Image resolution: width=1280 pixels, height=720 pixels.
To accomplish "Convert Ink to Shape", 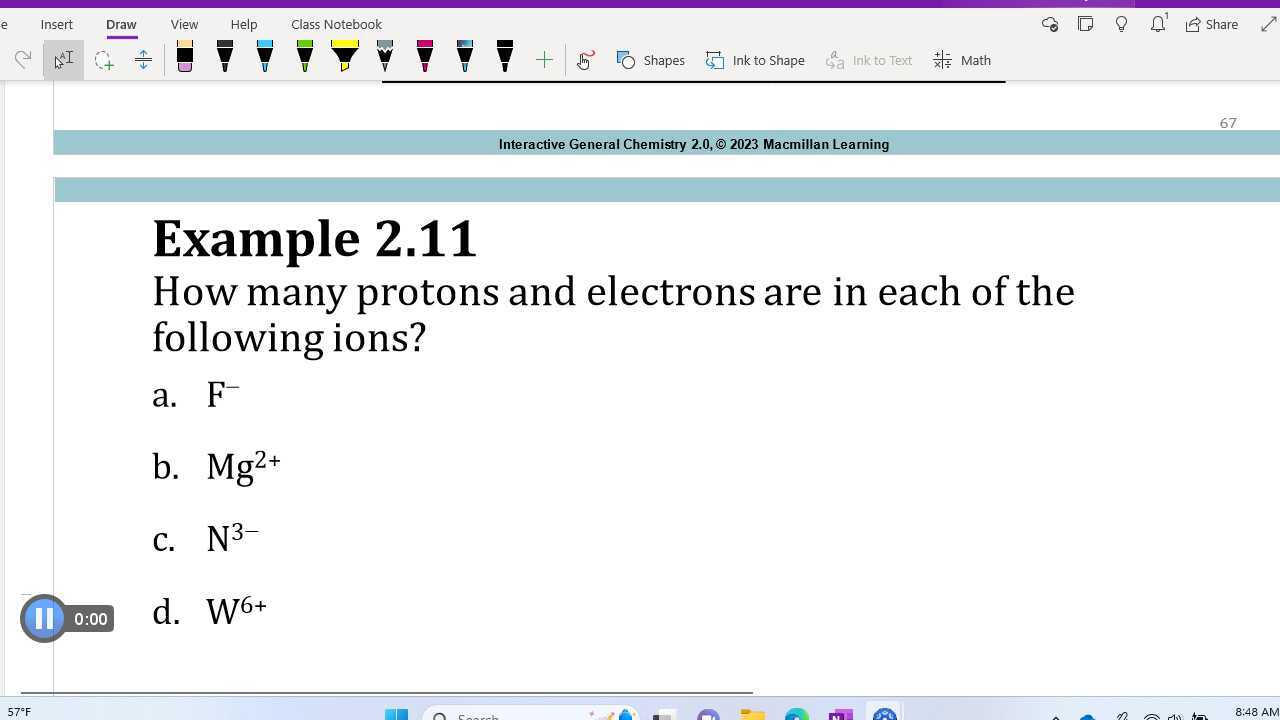I will [x=756, y=60].
